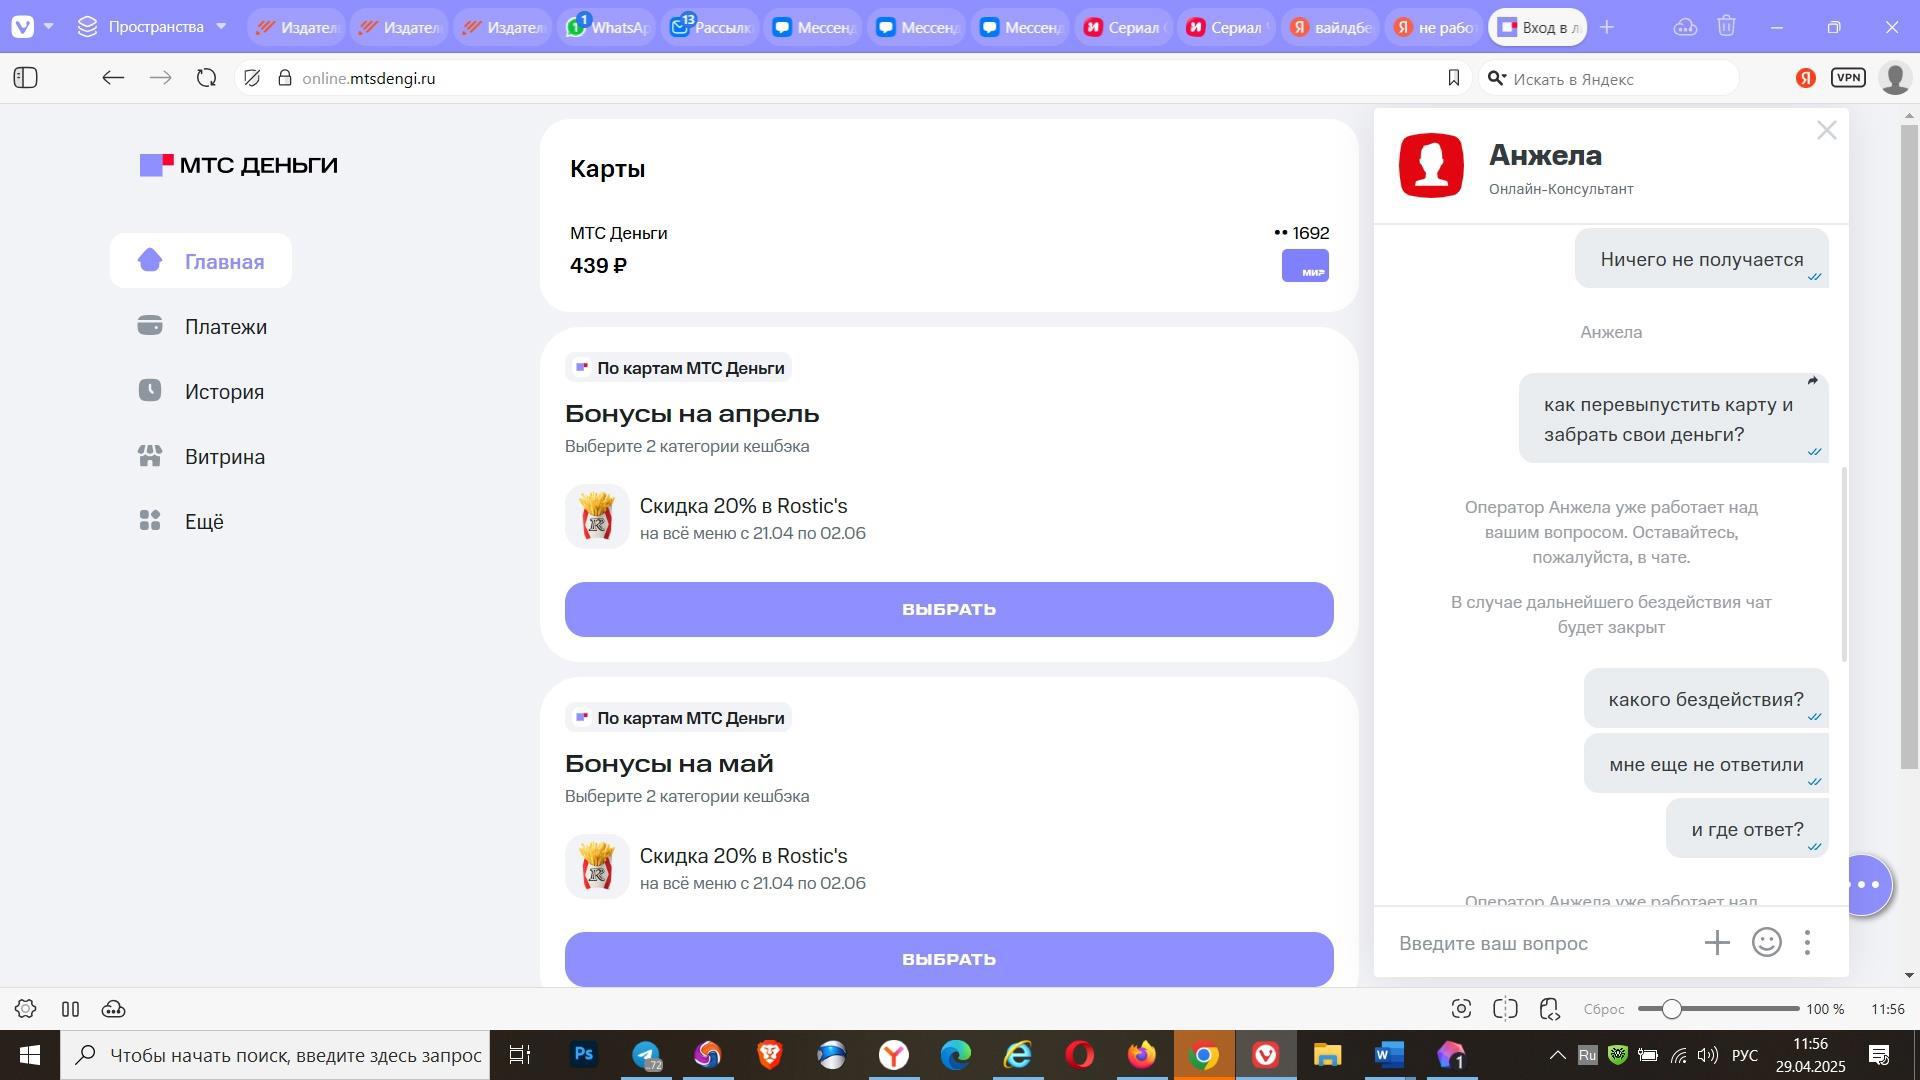Switch to the WhatsApp browser tab
This screenshot has width=1920, height=1080.
click(x=607, y=27)
